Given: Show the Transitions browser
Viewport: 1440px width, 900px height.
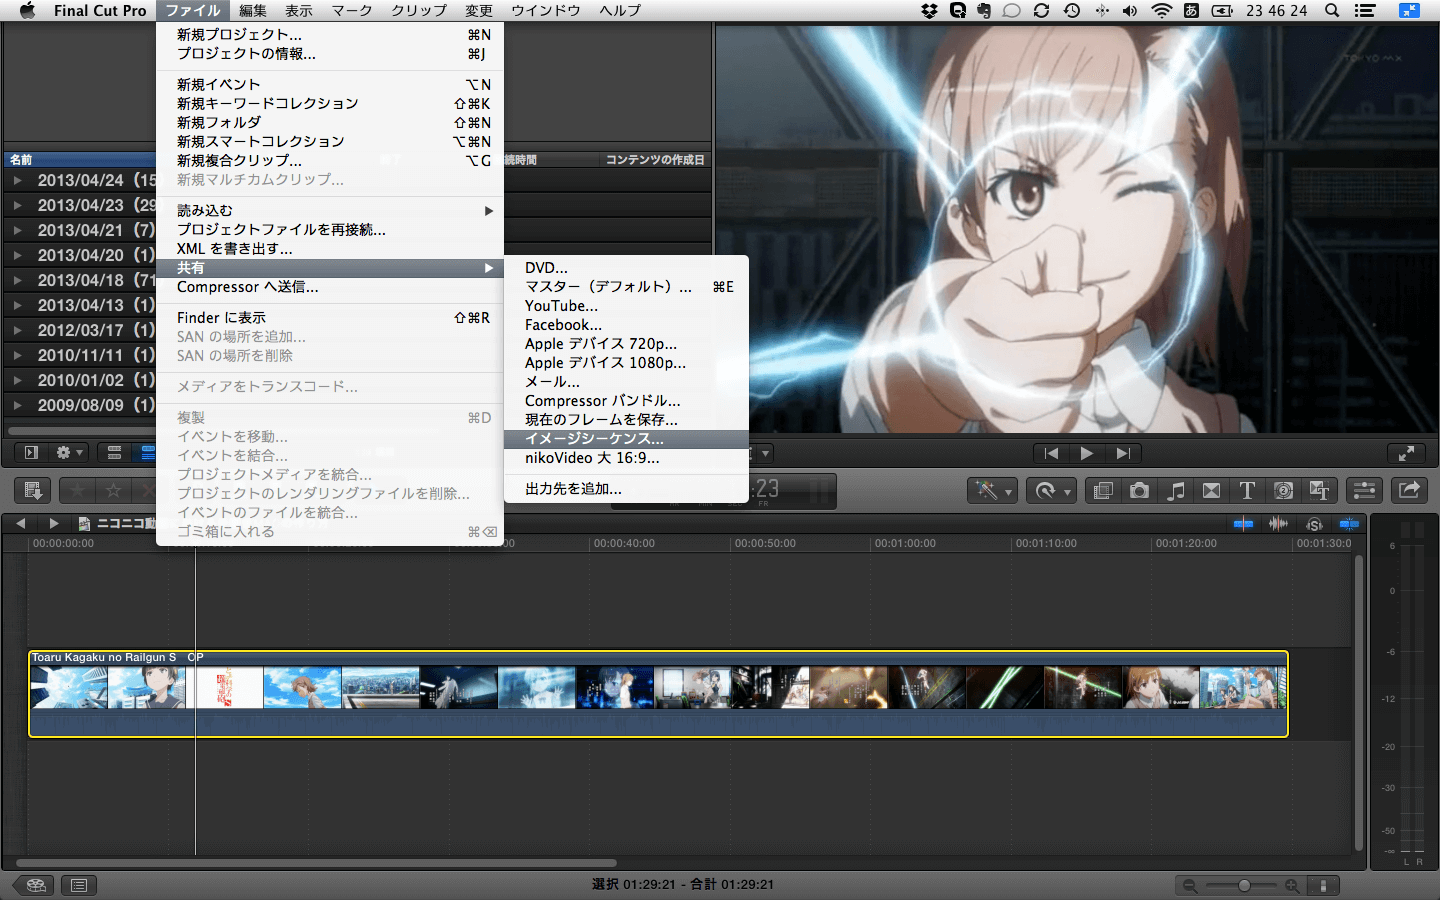Looking at the screenshot, I should click(1211, 490).
